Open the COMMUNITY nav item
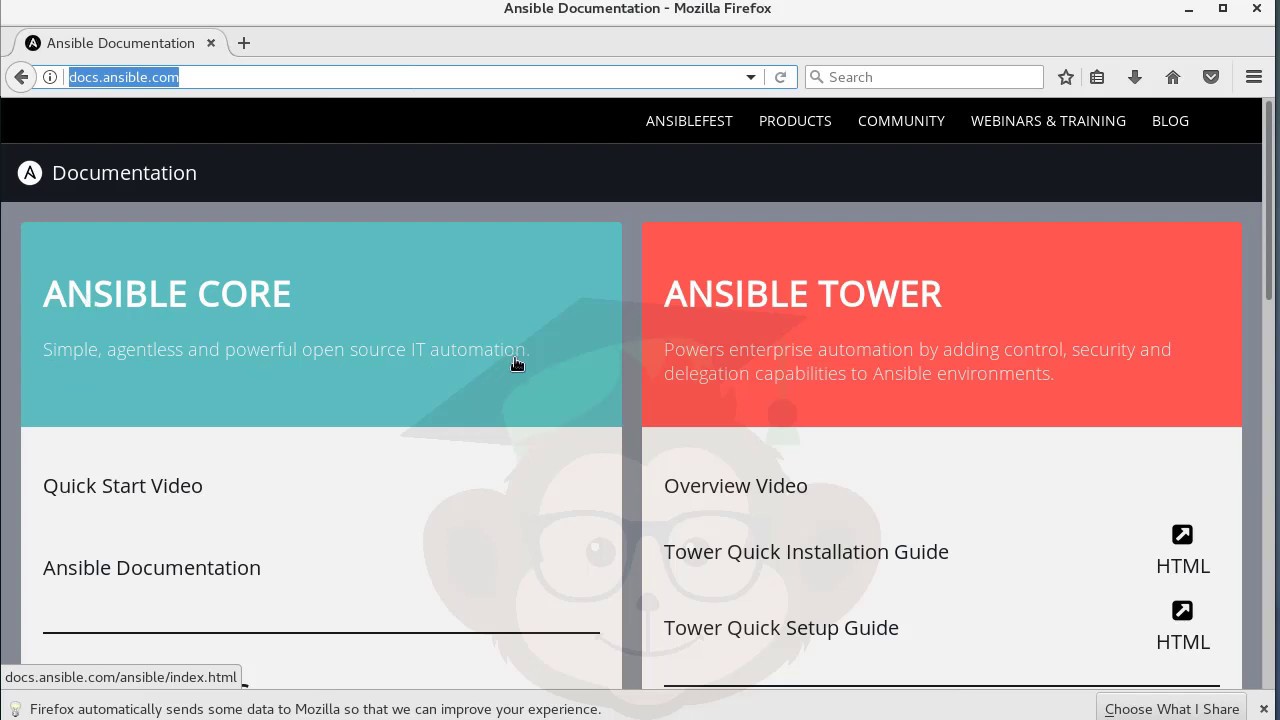1280x720 pixels. [x=901, y=121]
